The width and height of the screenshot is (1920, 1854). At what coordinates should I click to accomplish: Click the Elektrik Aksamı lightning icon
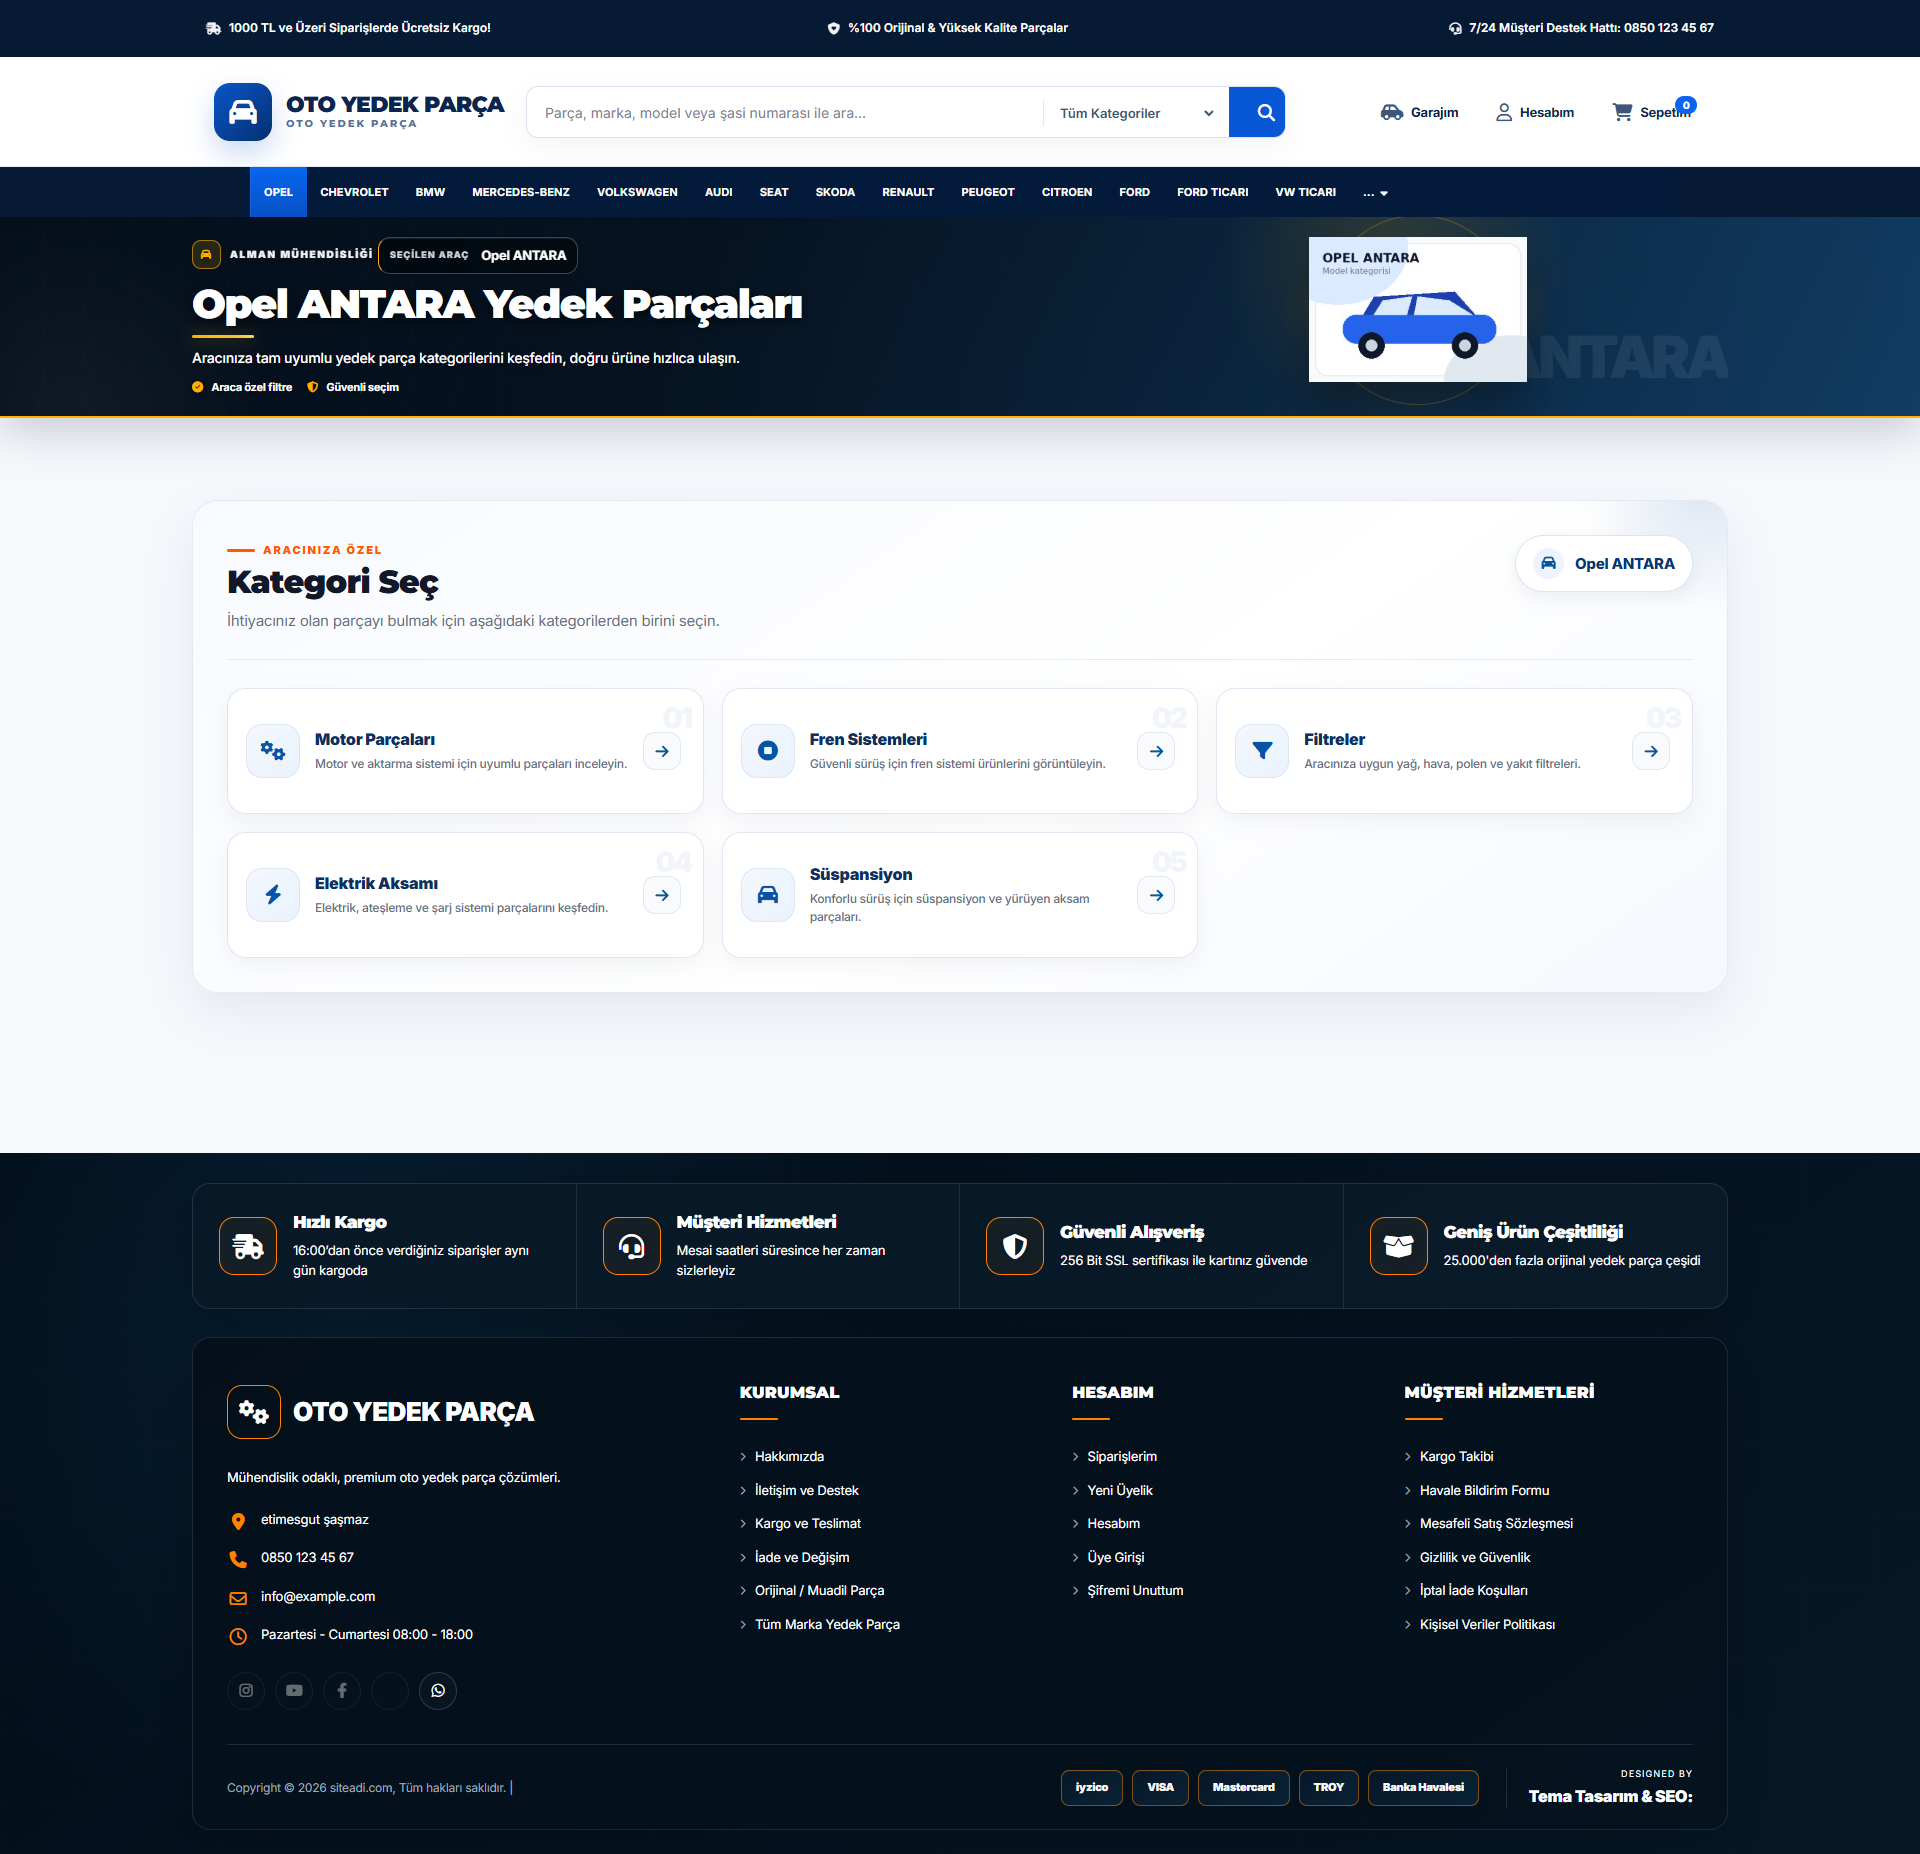coord(273,895)
